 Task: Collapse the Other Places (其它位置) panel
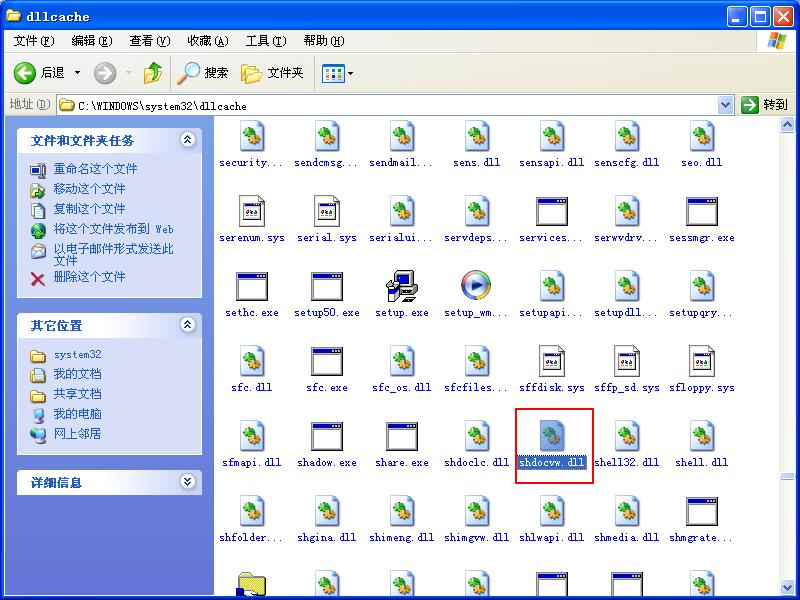[x=187, y=324]
